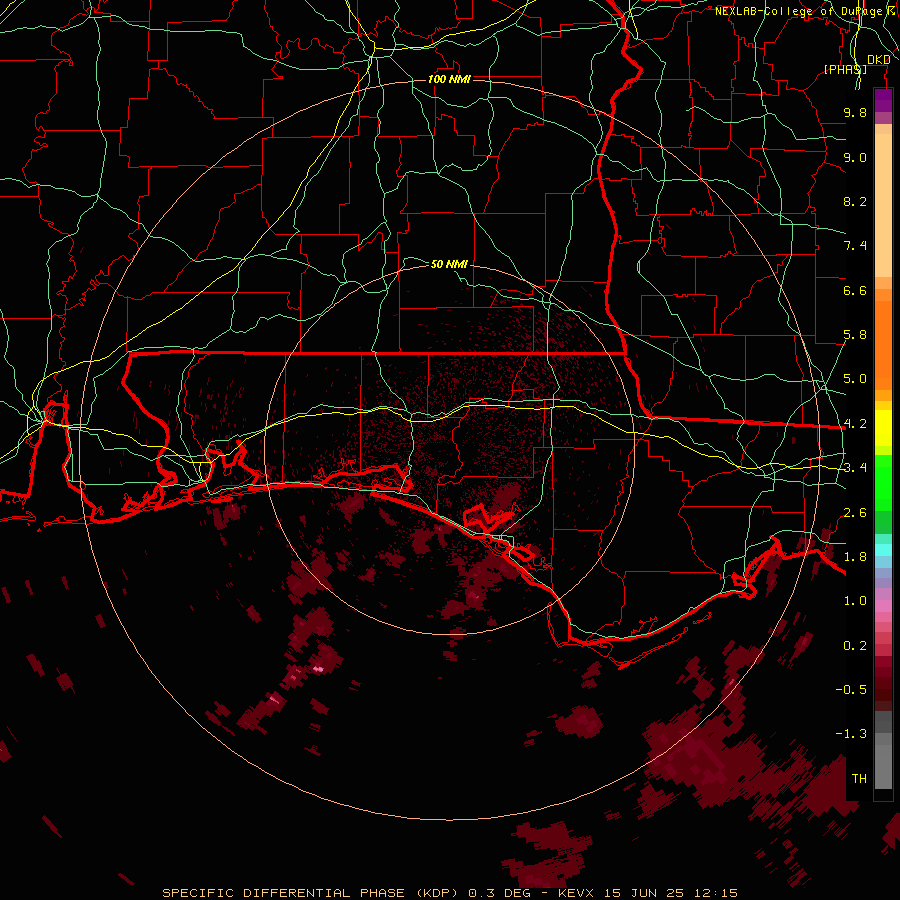Click the 7.4 legend value
This screenshot has height=900, width=900.
[x=855, y=246]
